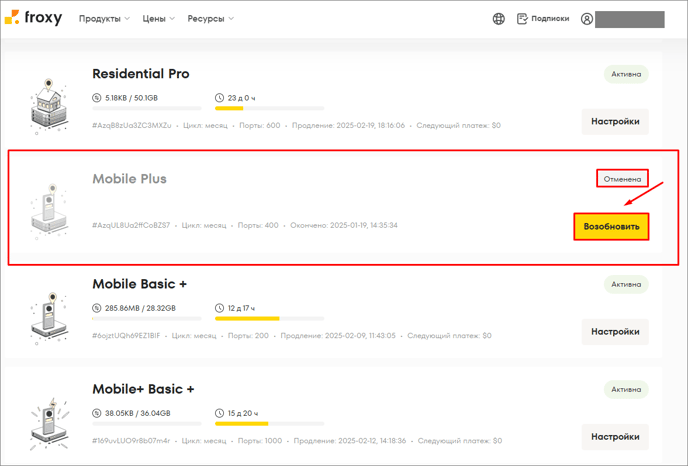Click the Mobile Basic + phone illustration
This screenshot has height=466, width=688.
coord(49,317)
